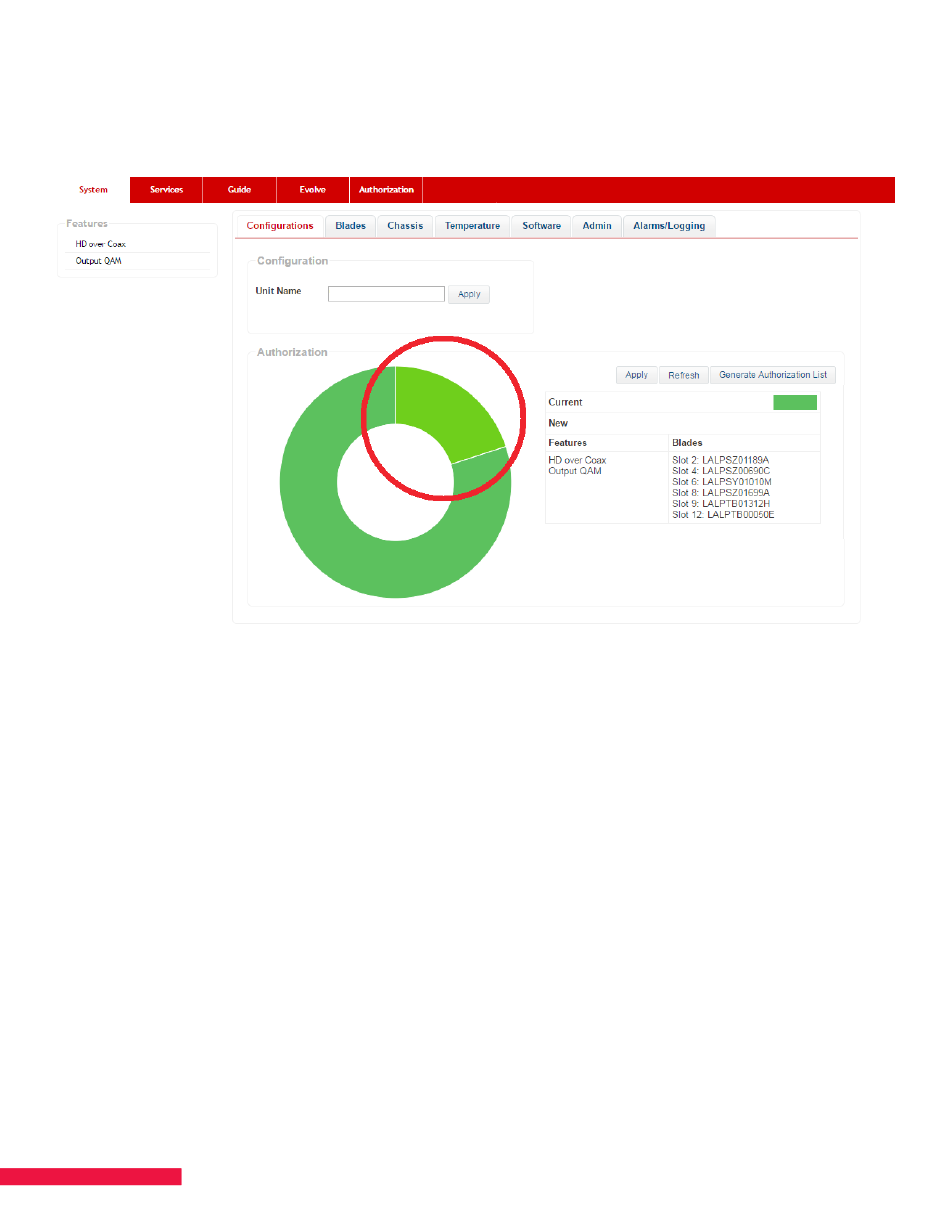Open the Alarms/Logging sub-tab
The width and height of the screenshot is (950, 1229).
[x=669, y=226]
